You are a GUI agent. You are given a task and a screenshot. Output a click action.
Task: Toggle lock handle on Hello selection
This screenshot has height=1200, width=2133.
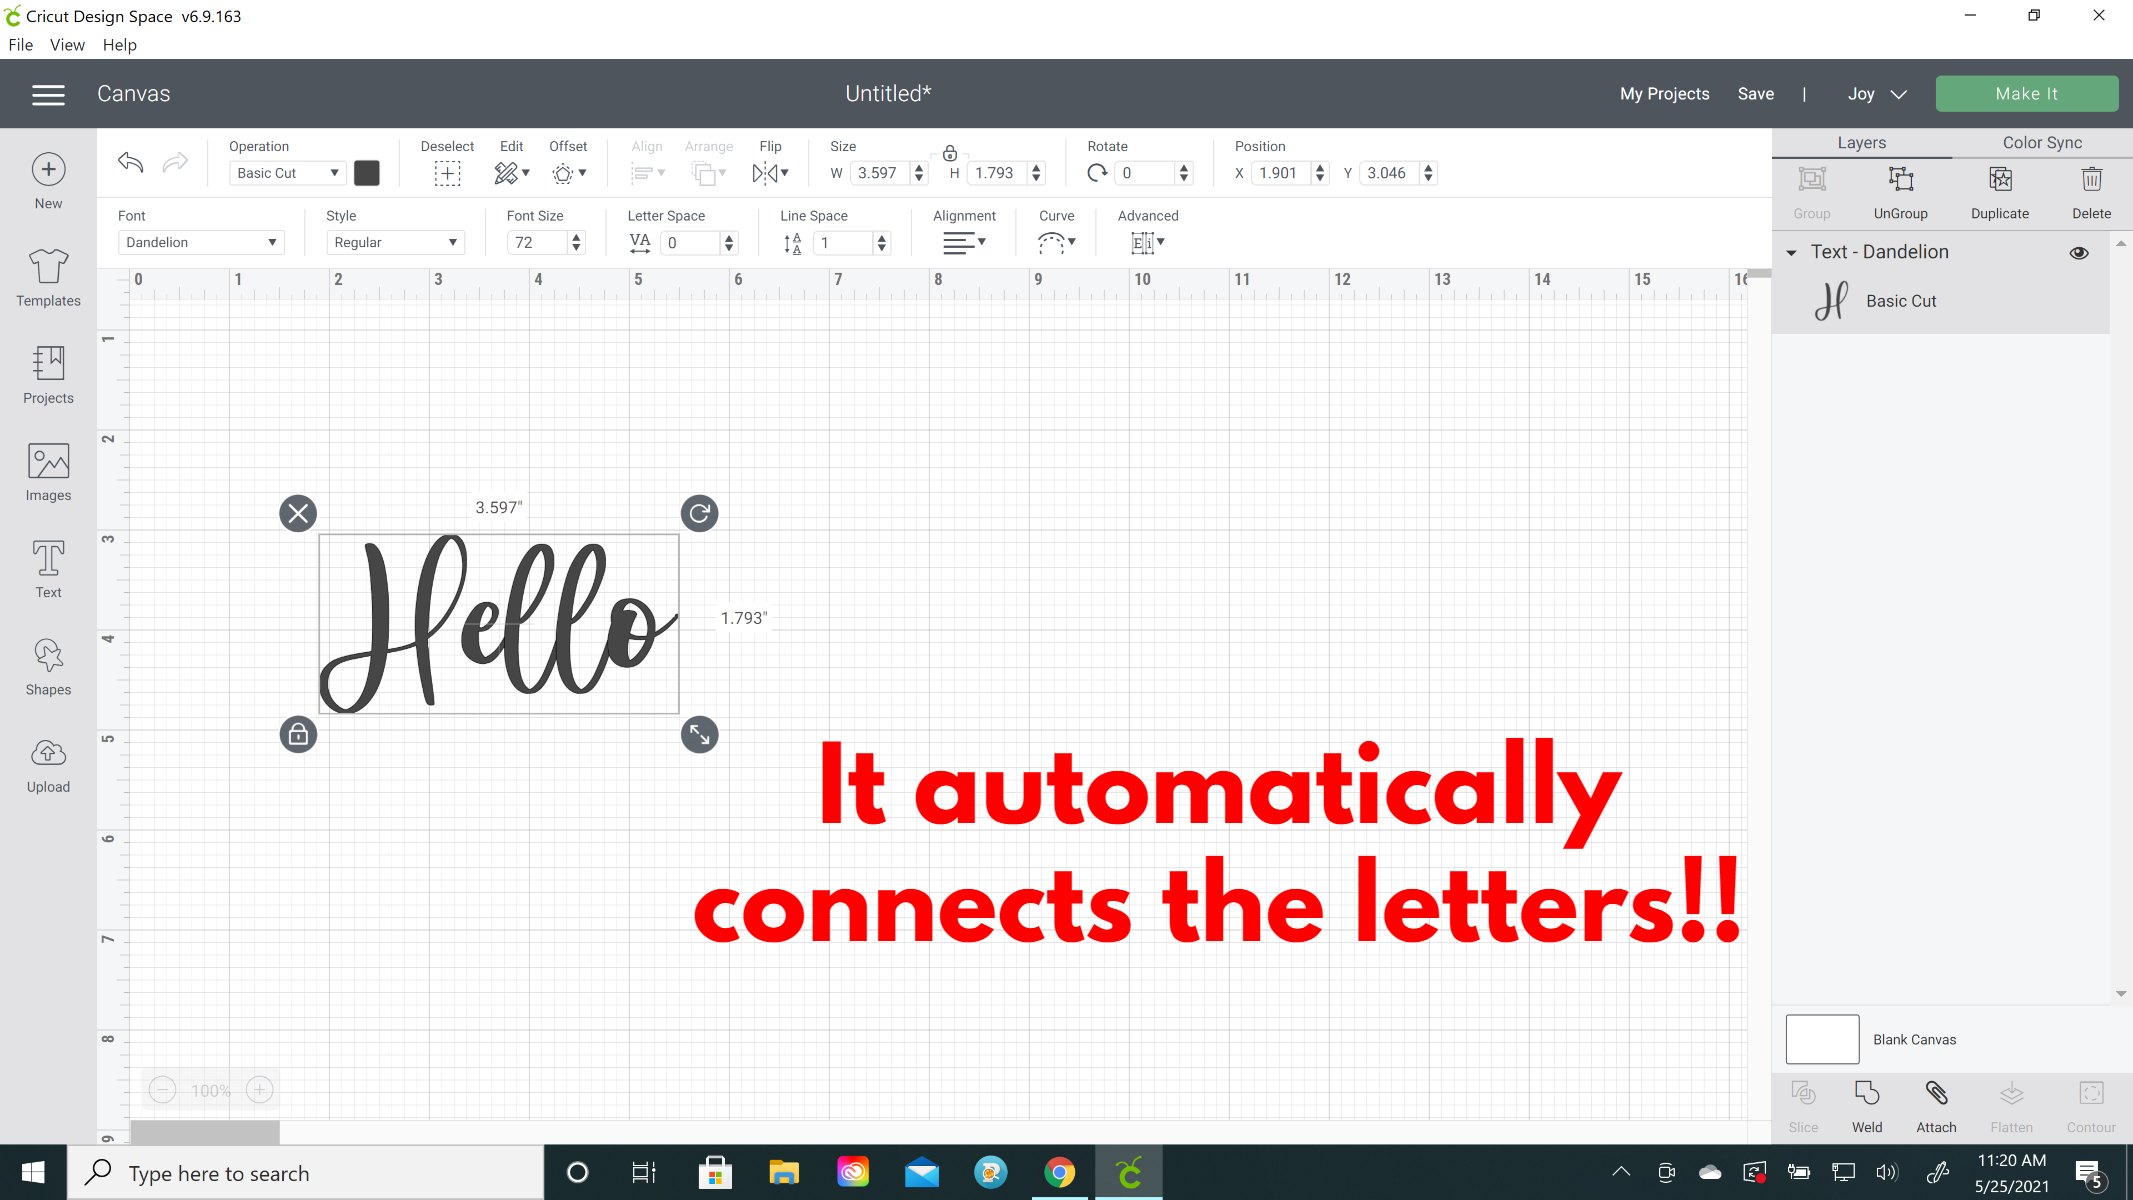tap(298, 735)
